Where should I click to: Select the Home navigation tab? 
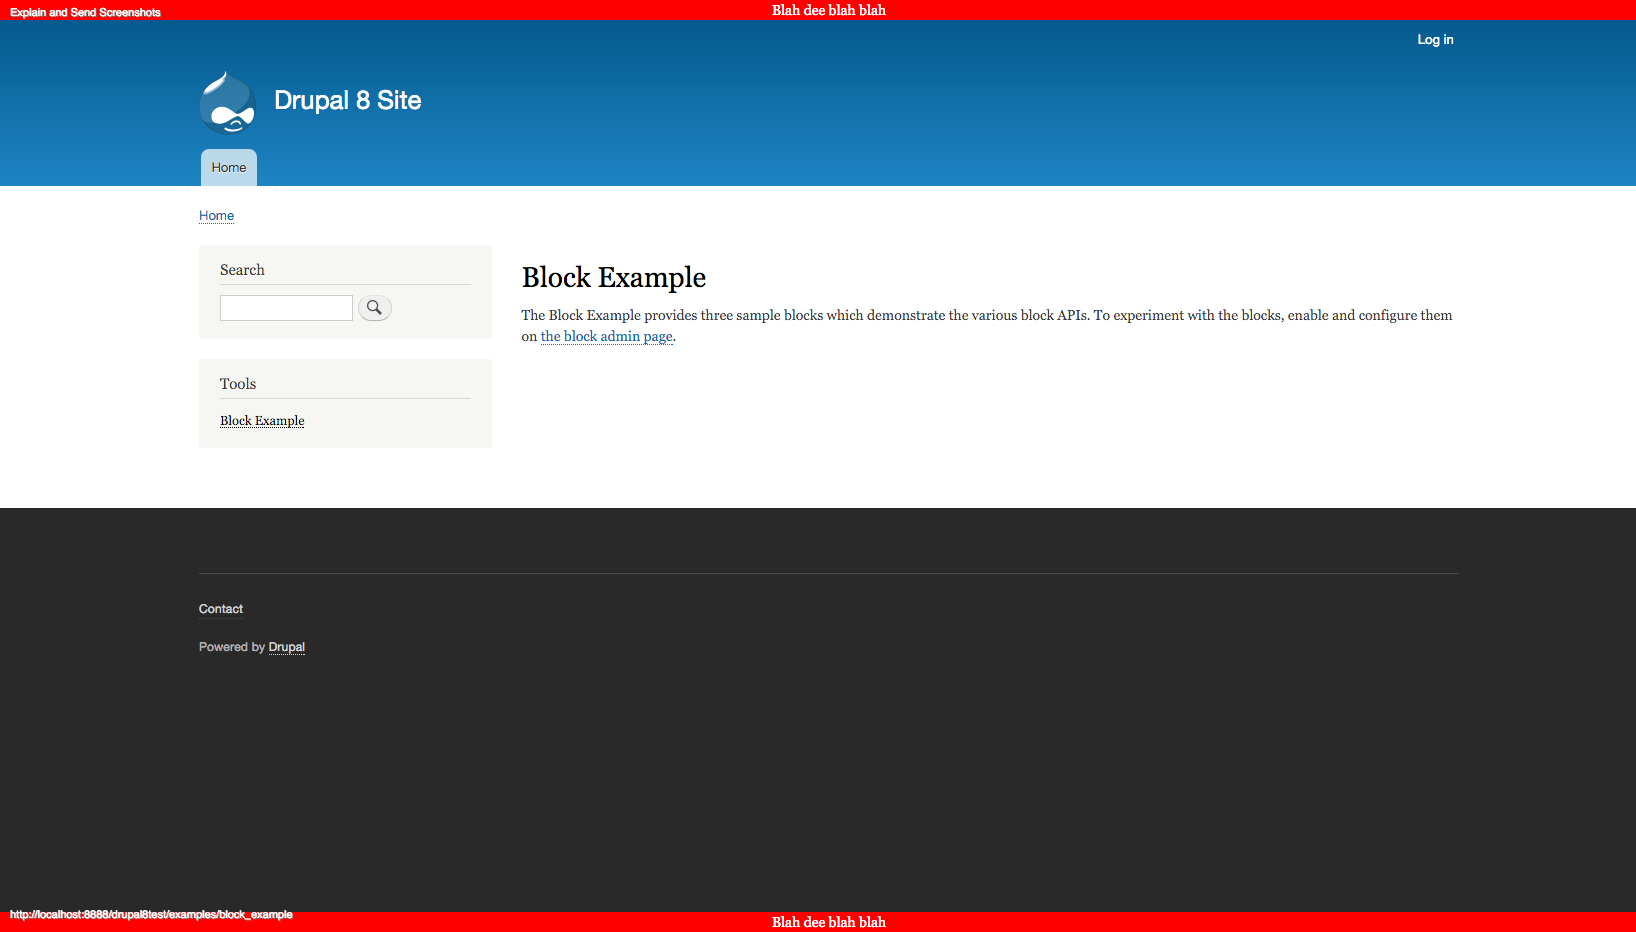pos(229,168)
